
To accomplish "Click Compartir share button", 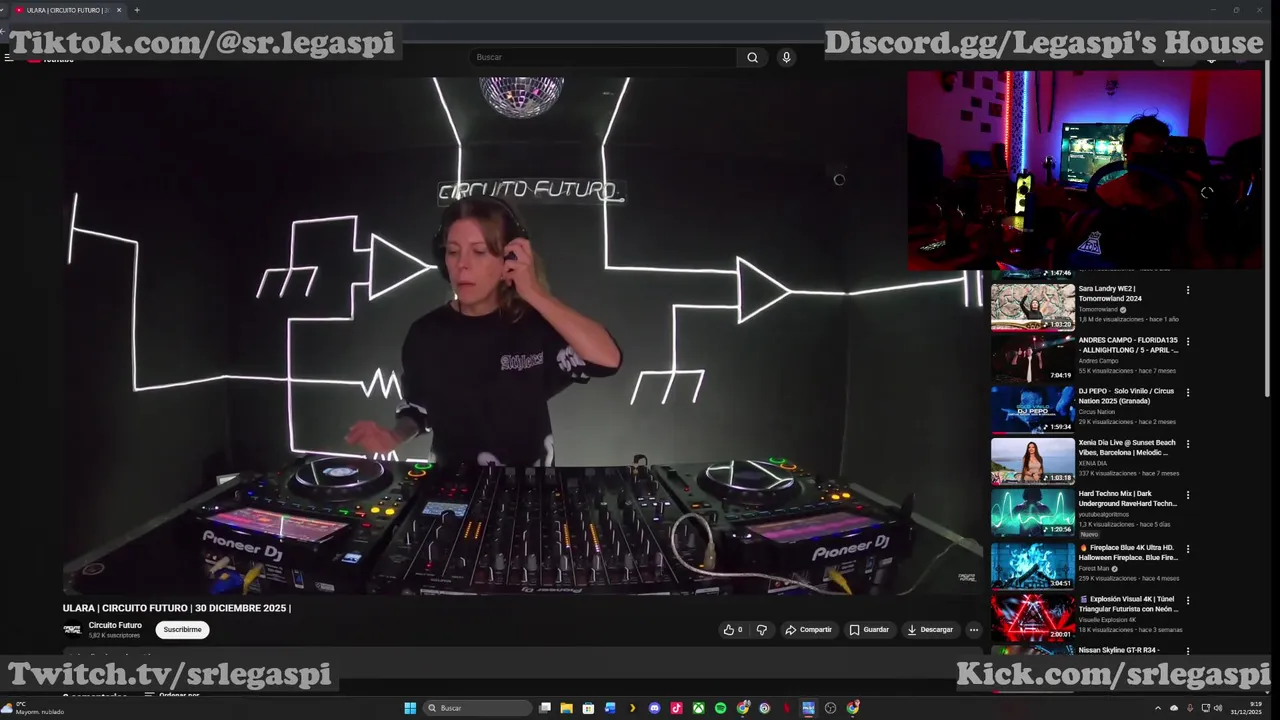I will pyautogui.click(x=808, y=630).
